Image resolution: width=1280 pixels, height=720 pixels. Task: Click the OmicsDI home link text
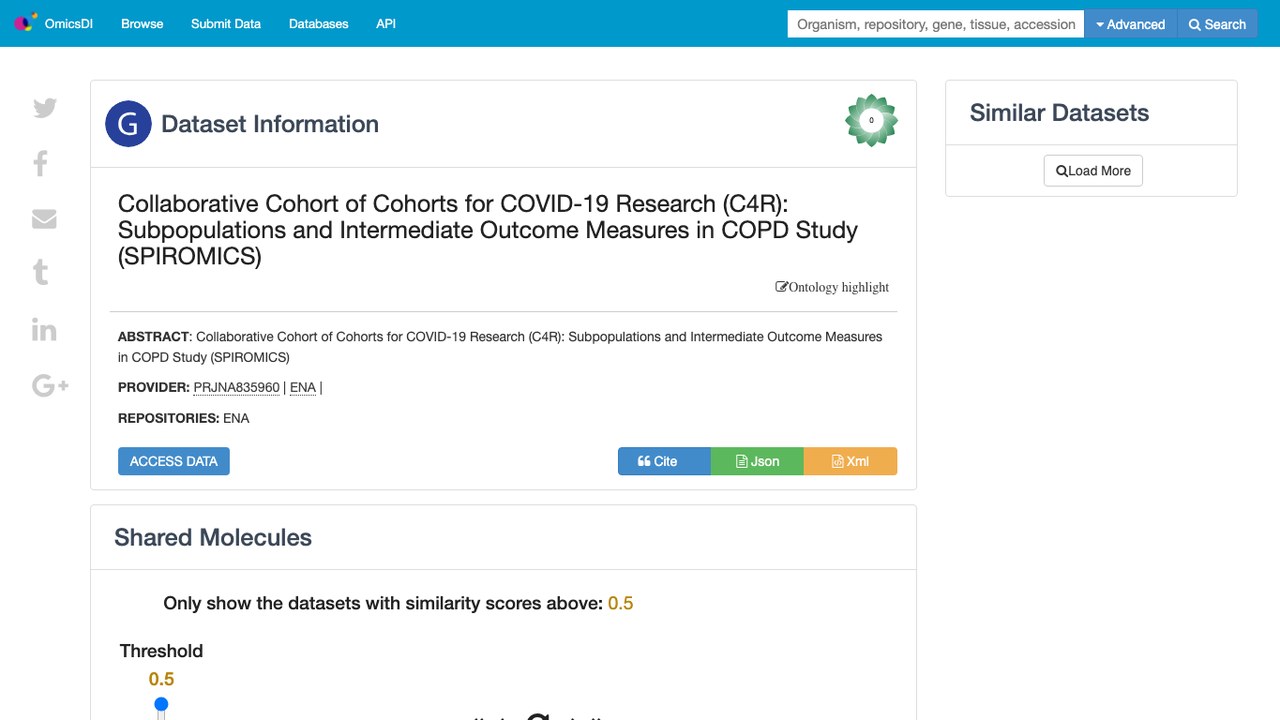[x=69, y=24]
